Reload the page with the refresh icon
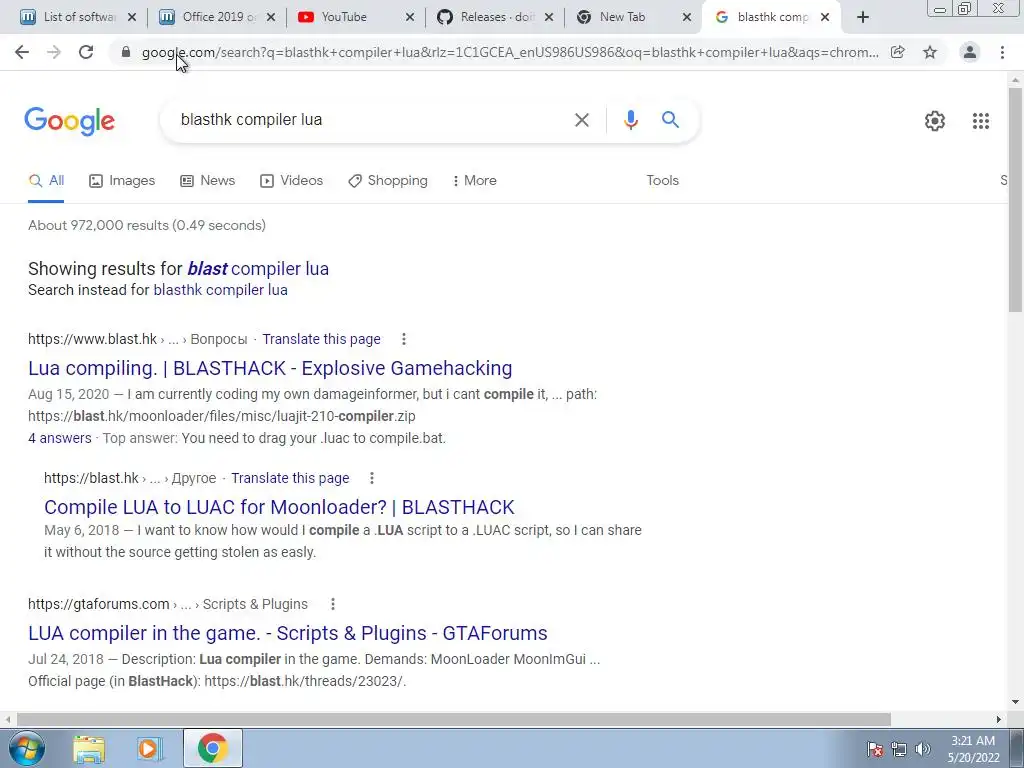 click(x=86, y=52)
